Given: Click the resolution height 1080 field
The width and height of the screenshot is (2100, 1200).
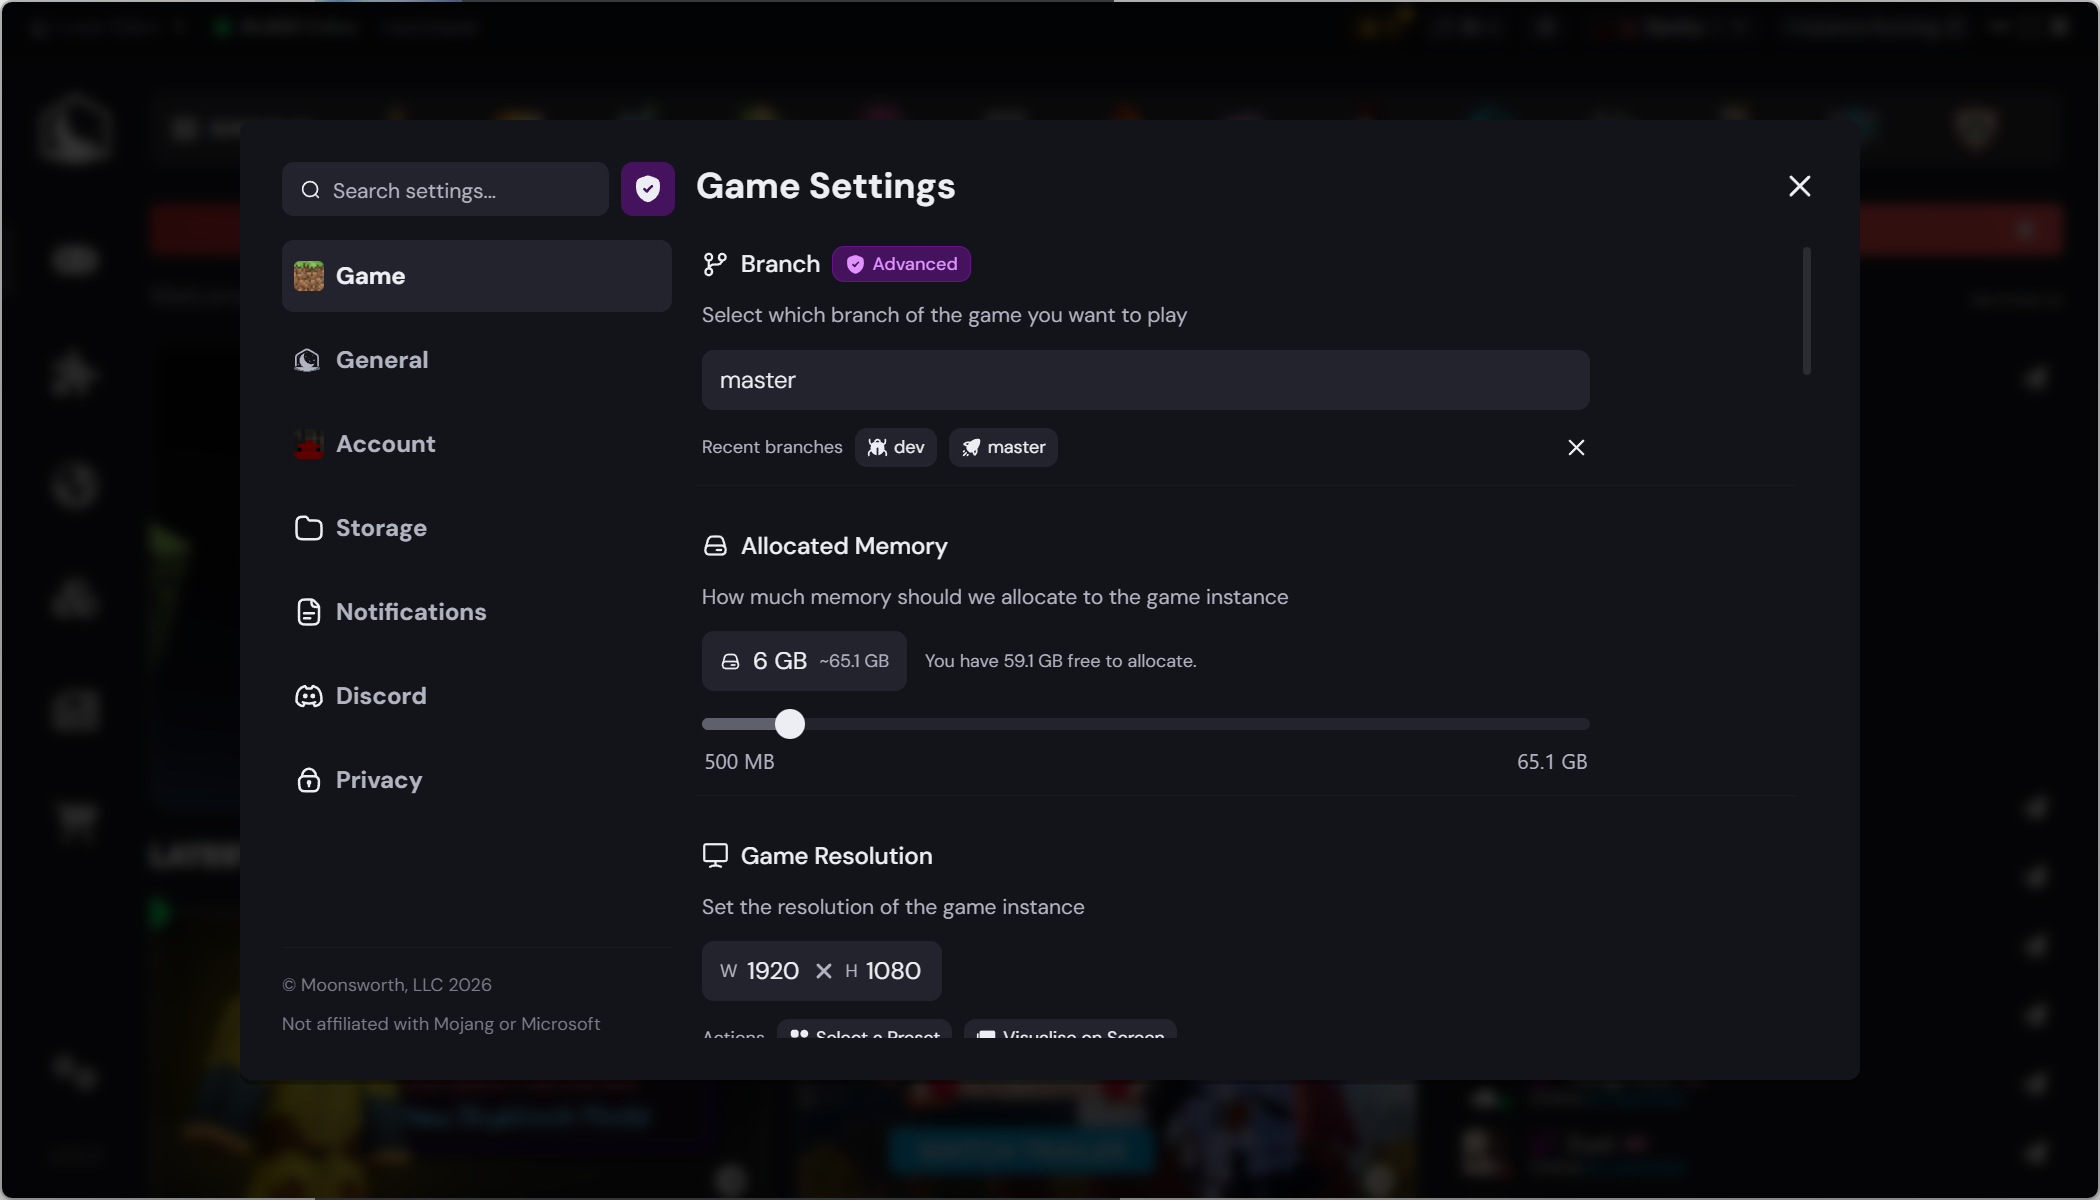Looking at the screenshot, I should [x=892, y=971].
